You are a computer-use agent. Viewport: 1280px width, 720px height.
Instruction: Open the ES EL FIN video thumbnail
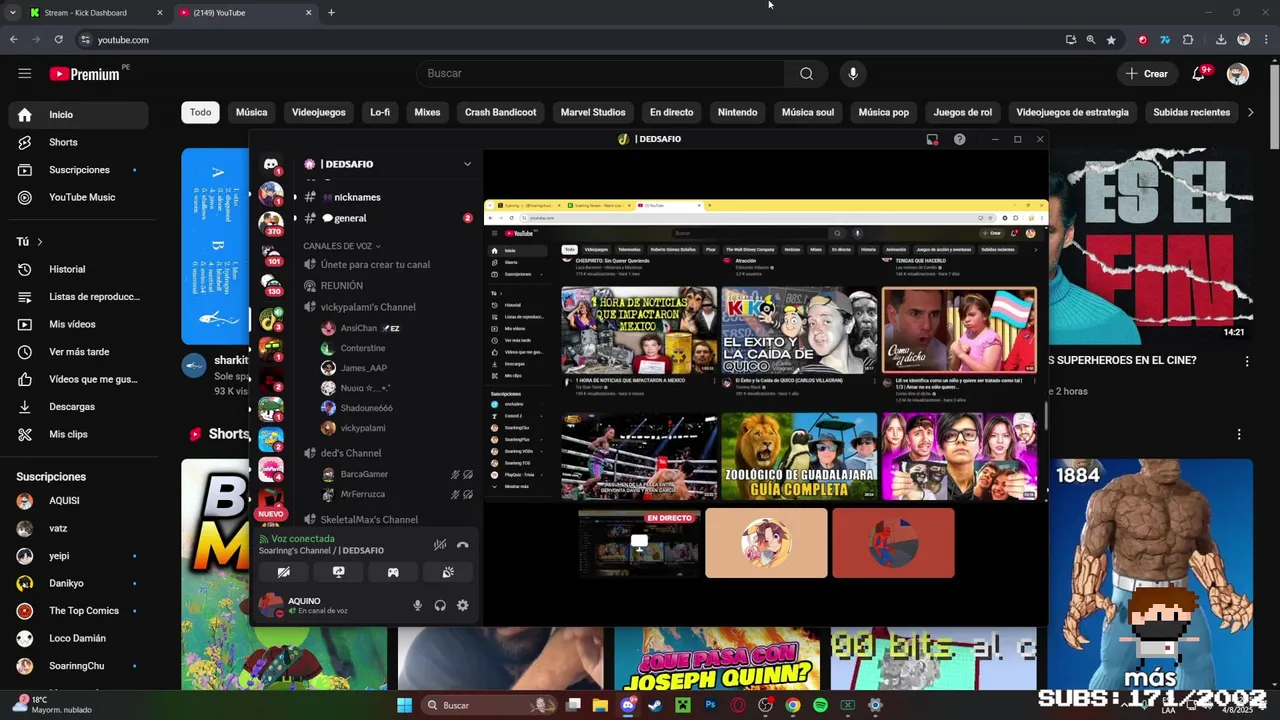1151,247
